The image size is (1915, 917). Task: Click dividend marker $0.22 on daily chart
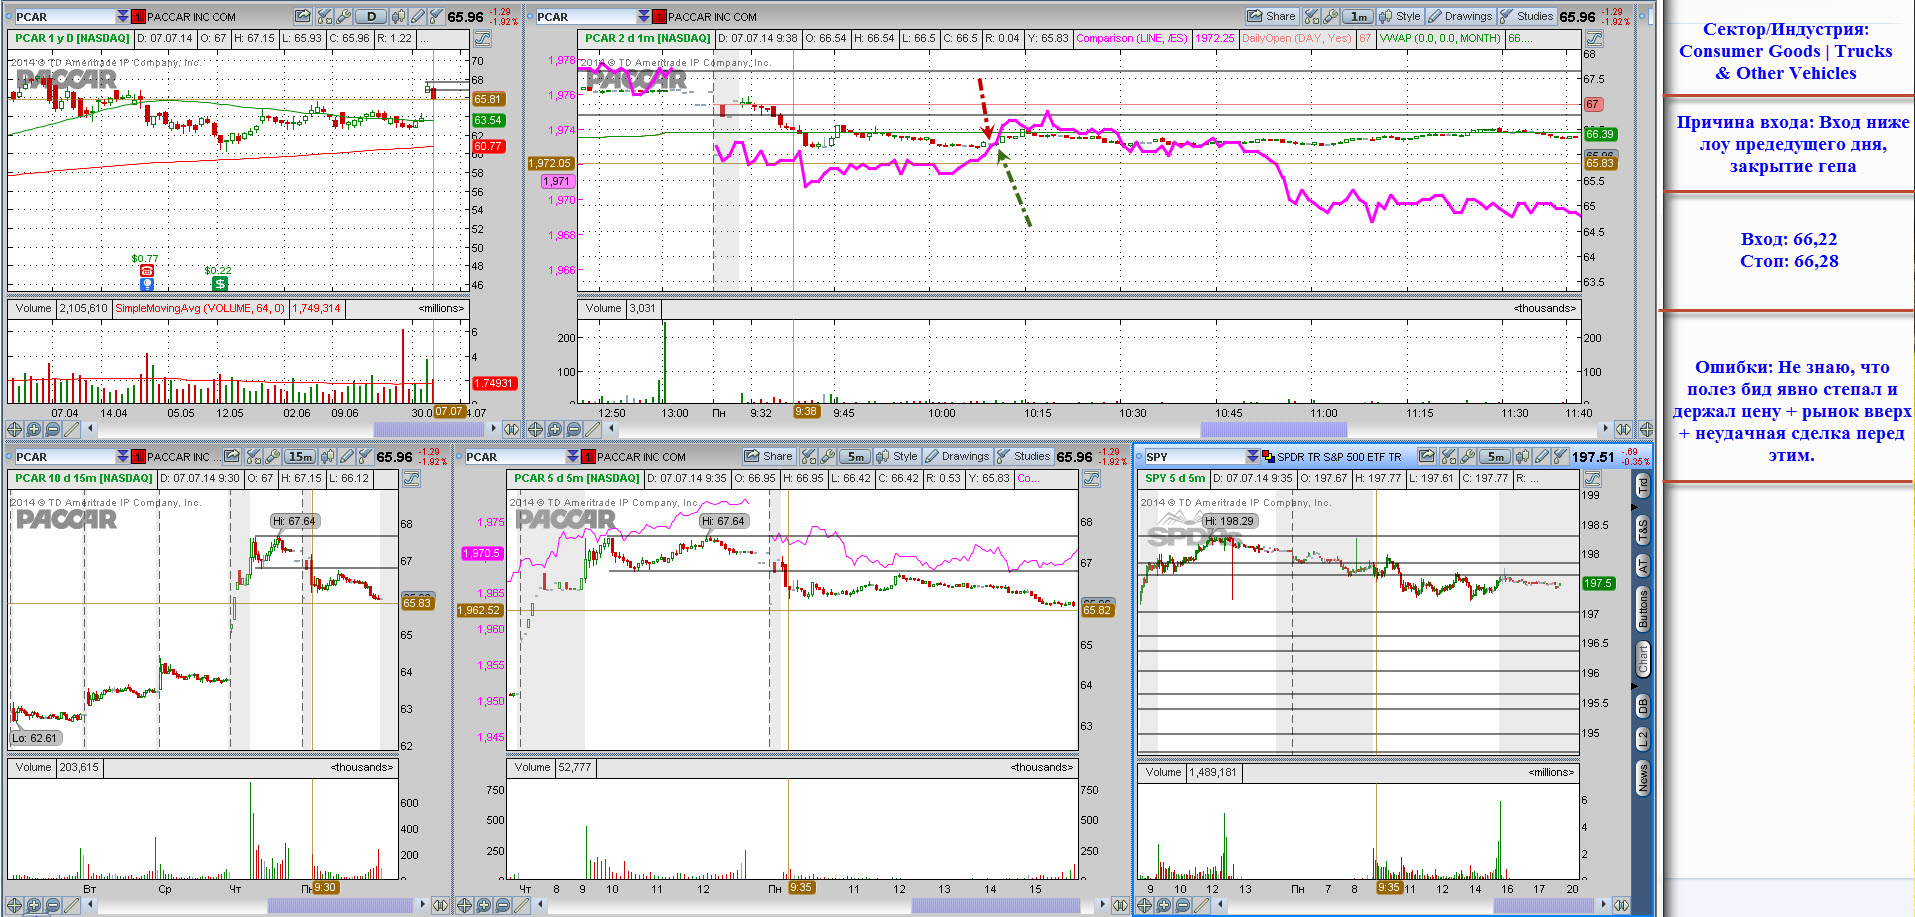point(219,284)
